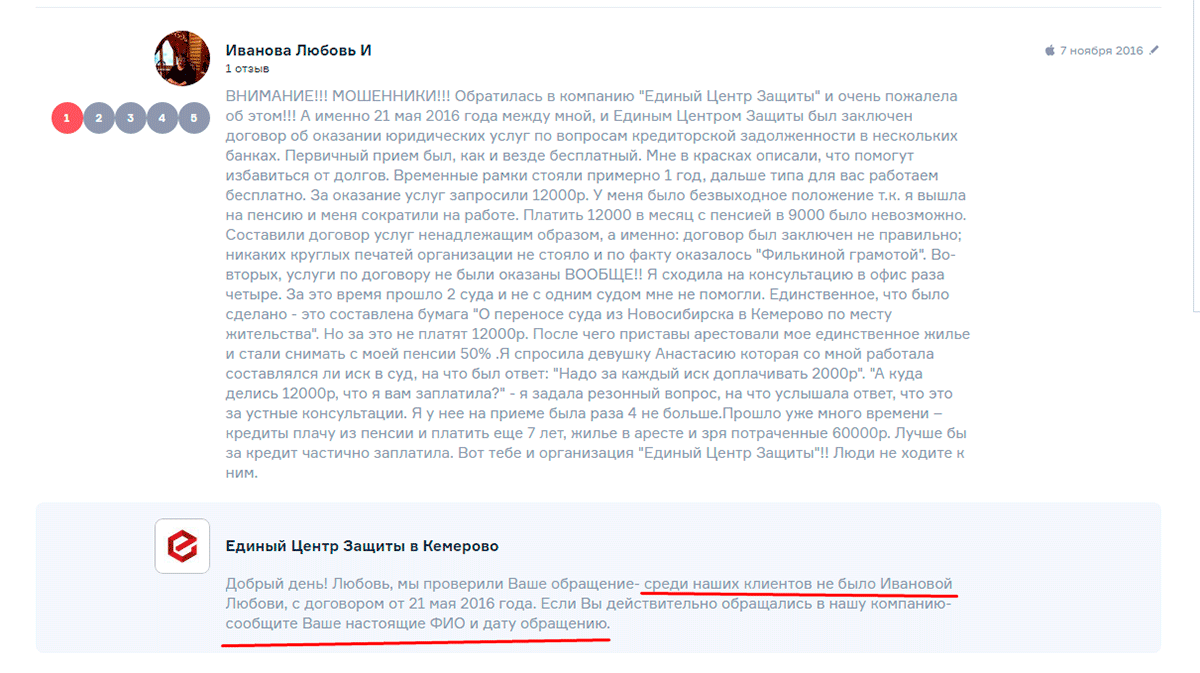Click Единый Центр Защиты company logo
1200x673 pixels.
click(x=182, y=546)
